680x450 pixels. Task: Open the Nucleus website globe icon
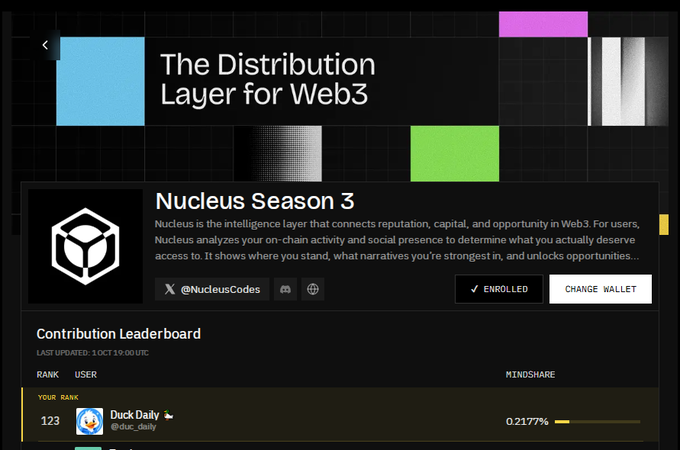pos(313,289)
